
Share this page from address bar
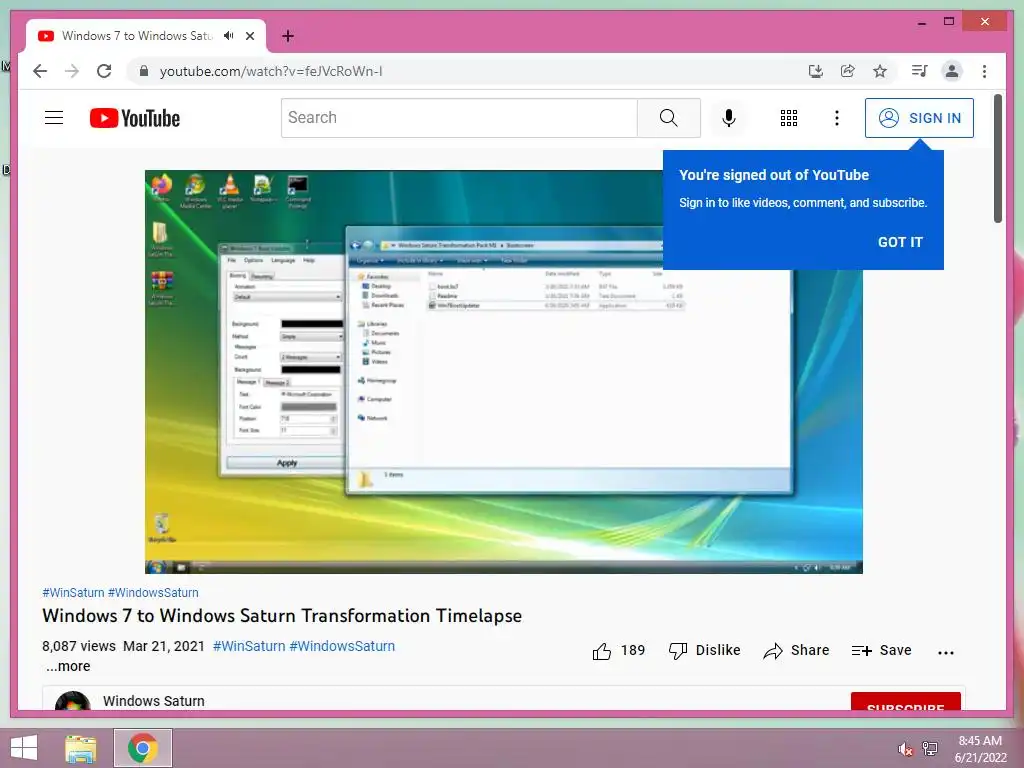pyautogui.click(x=848, y=71)
